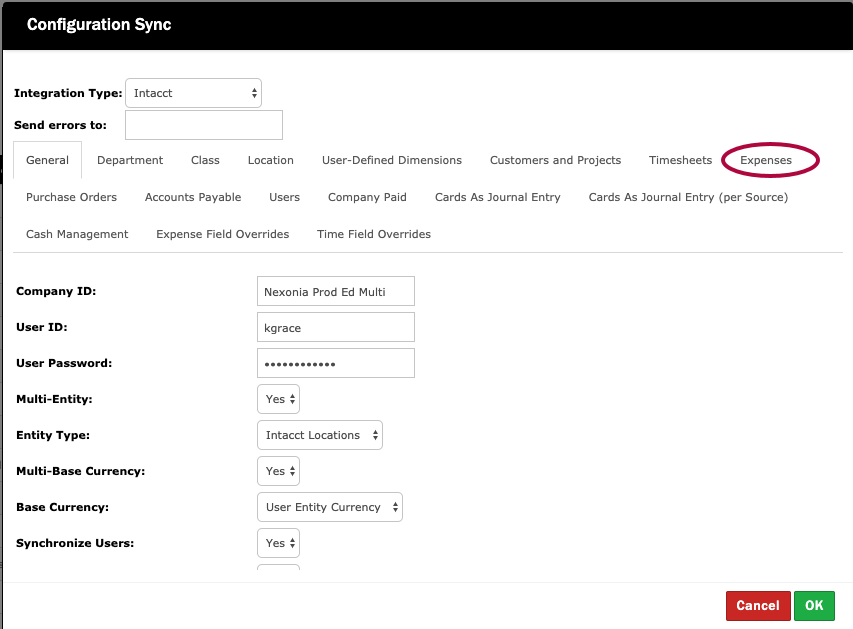The image size is (853, 629).
Task: Open the Accounts Payable tab
Action: point(193,197)
